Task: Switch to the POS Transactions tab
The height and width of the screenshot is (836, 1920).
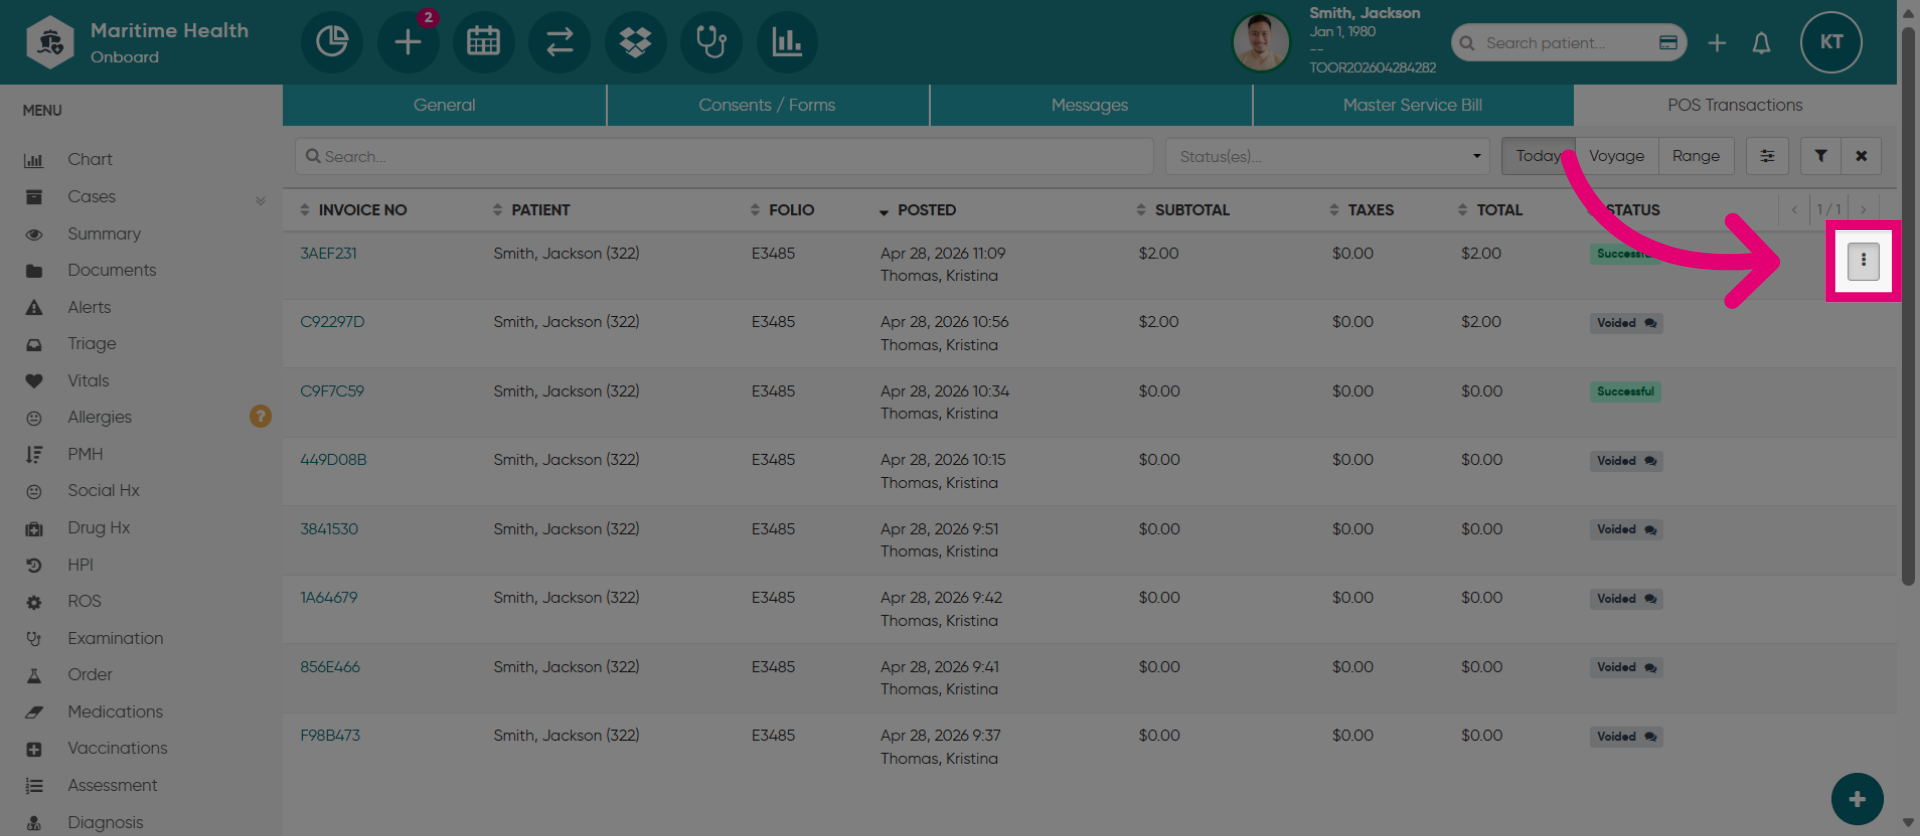Action: click(x=1735, y=105)
